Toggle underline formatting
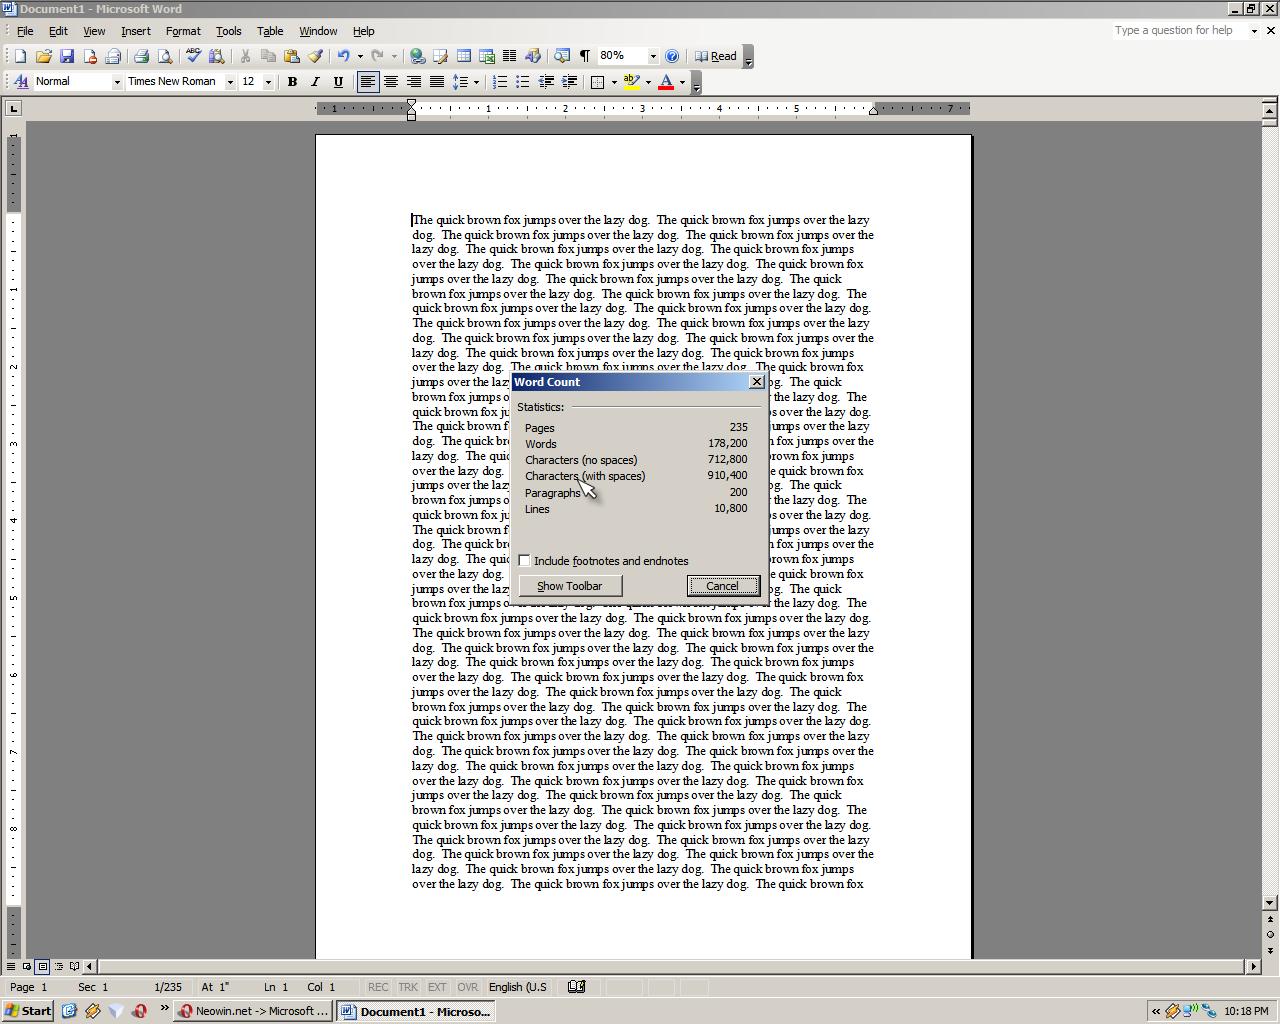This screenshot has height=1024, width=1280. point(339,81)
